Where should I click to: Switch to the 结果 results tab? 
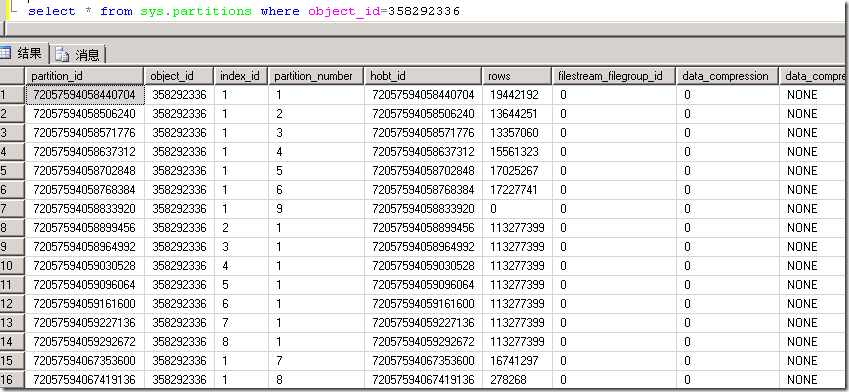23,53
